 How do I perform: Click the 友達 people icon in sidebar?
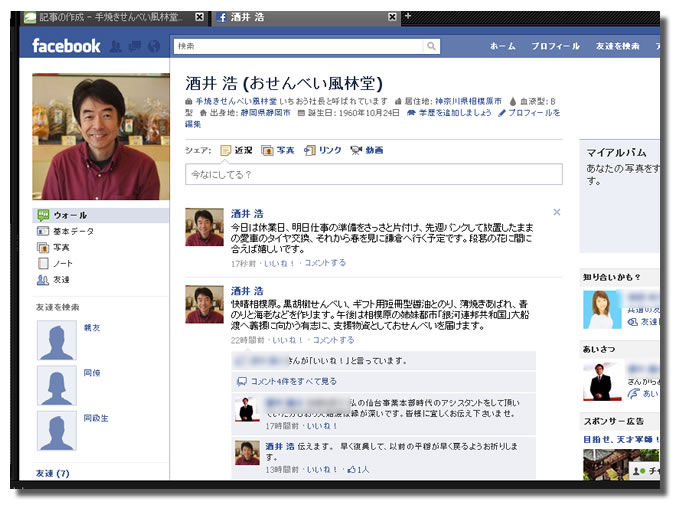tap(43, 279)
